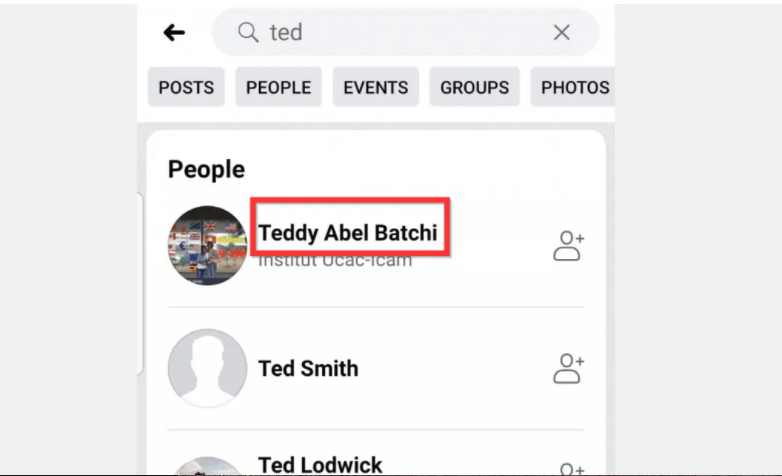The height and width of the screenshot is (476, 782).
Task: Go back using the left arrow
Action: click(x=174, y=33)
